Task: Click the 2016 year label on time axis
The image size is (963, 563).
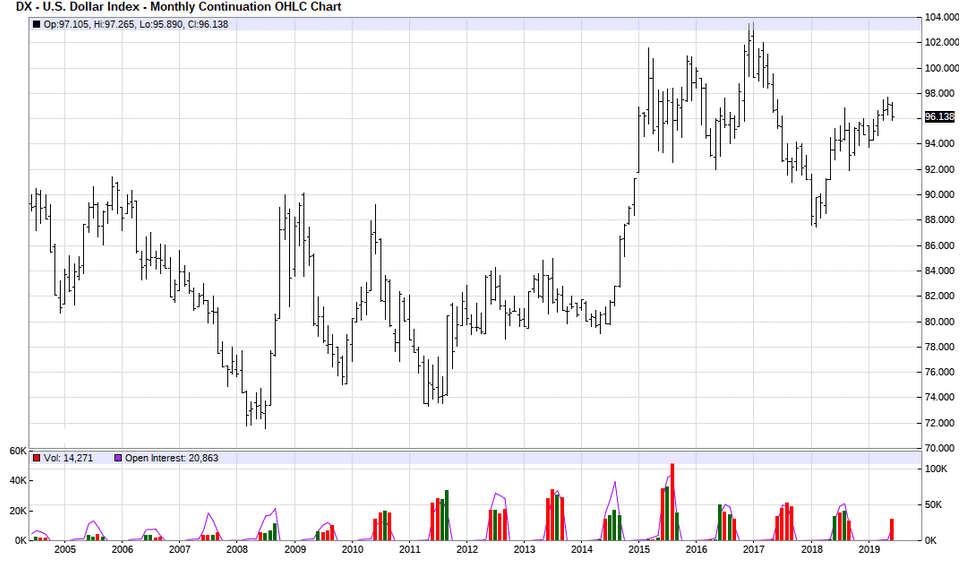Action: coord(696,549)
